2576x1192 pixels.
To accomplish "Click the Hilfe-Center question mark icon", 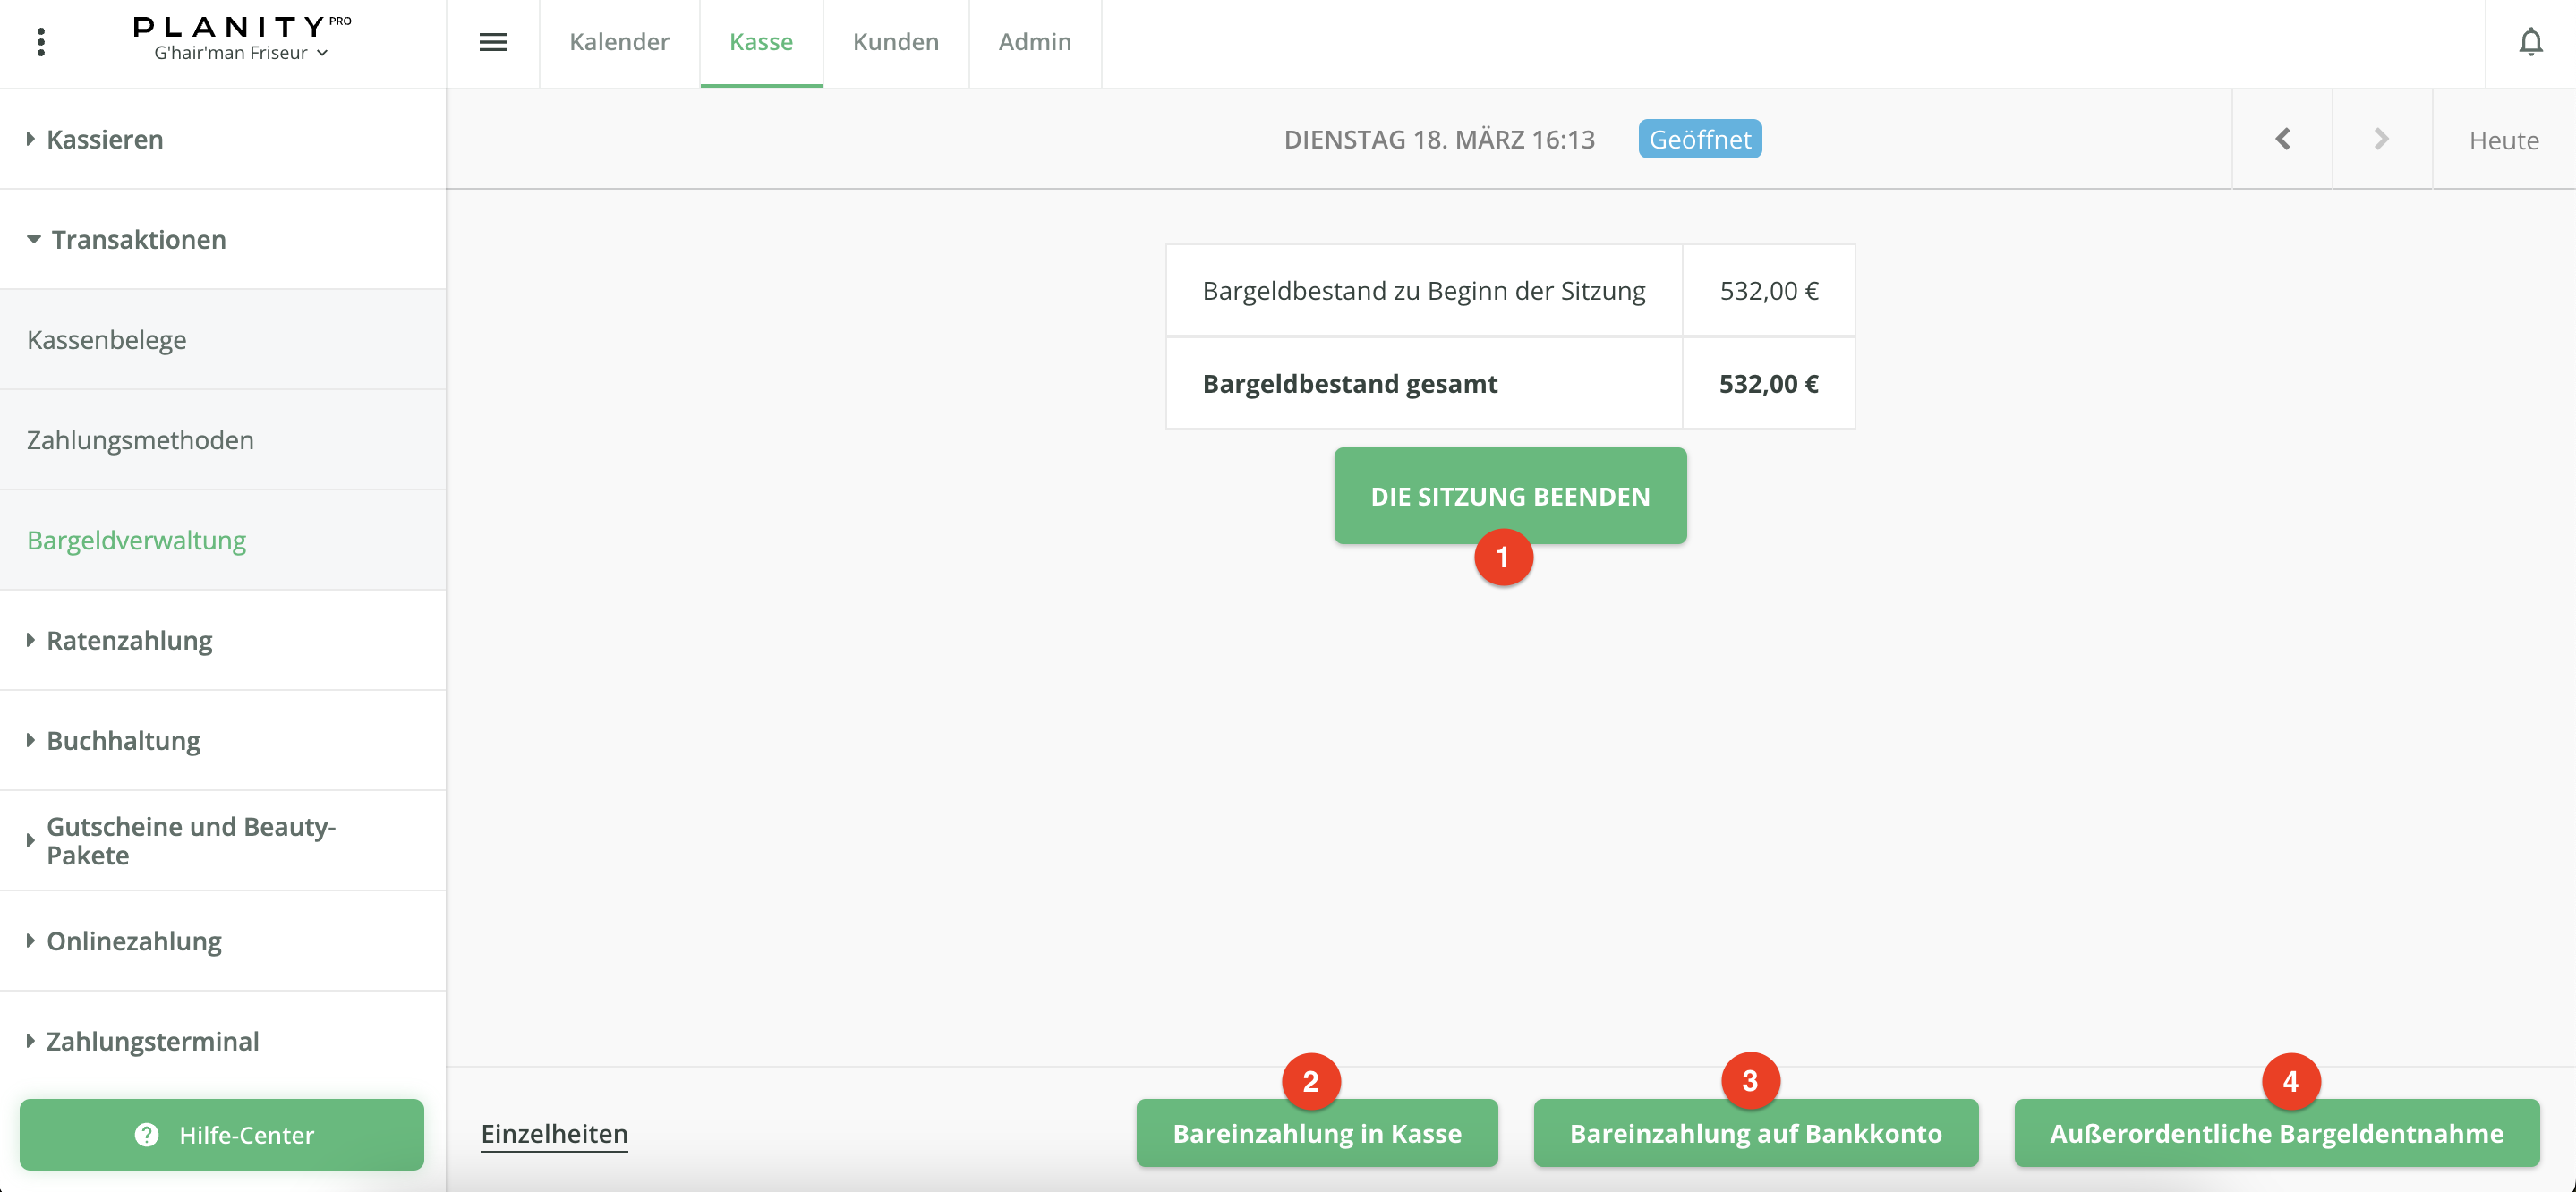I will tap(147, 1134).
